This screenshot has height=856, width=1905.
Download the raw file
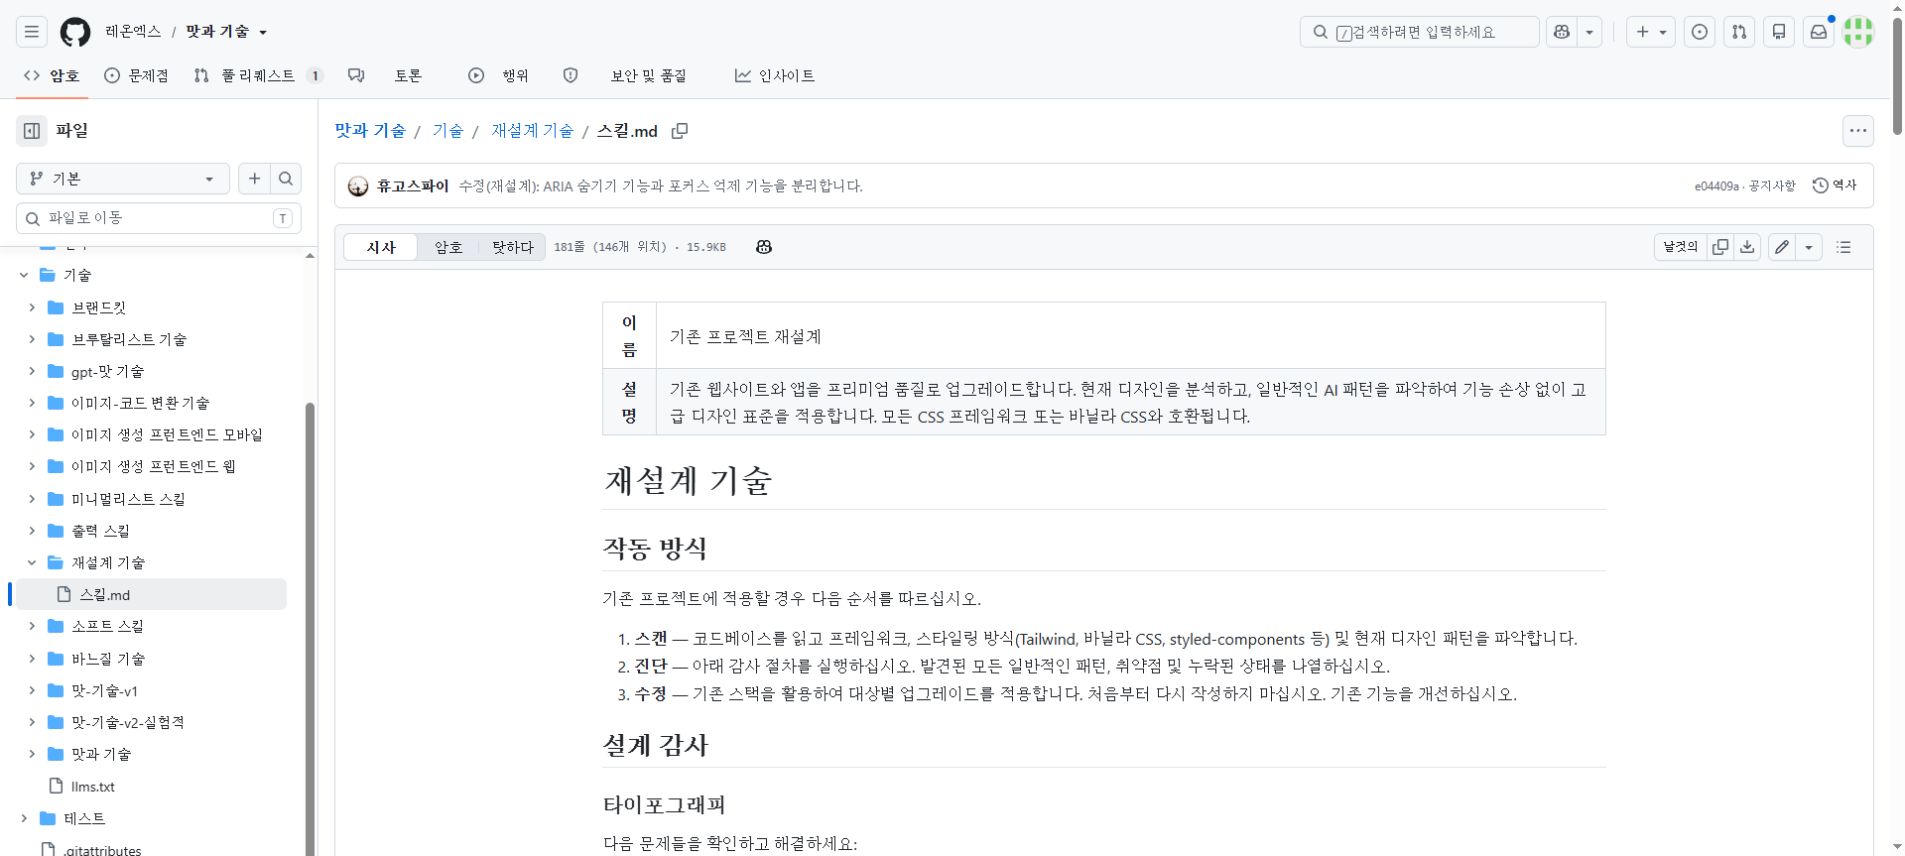point(1747,247)
